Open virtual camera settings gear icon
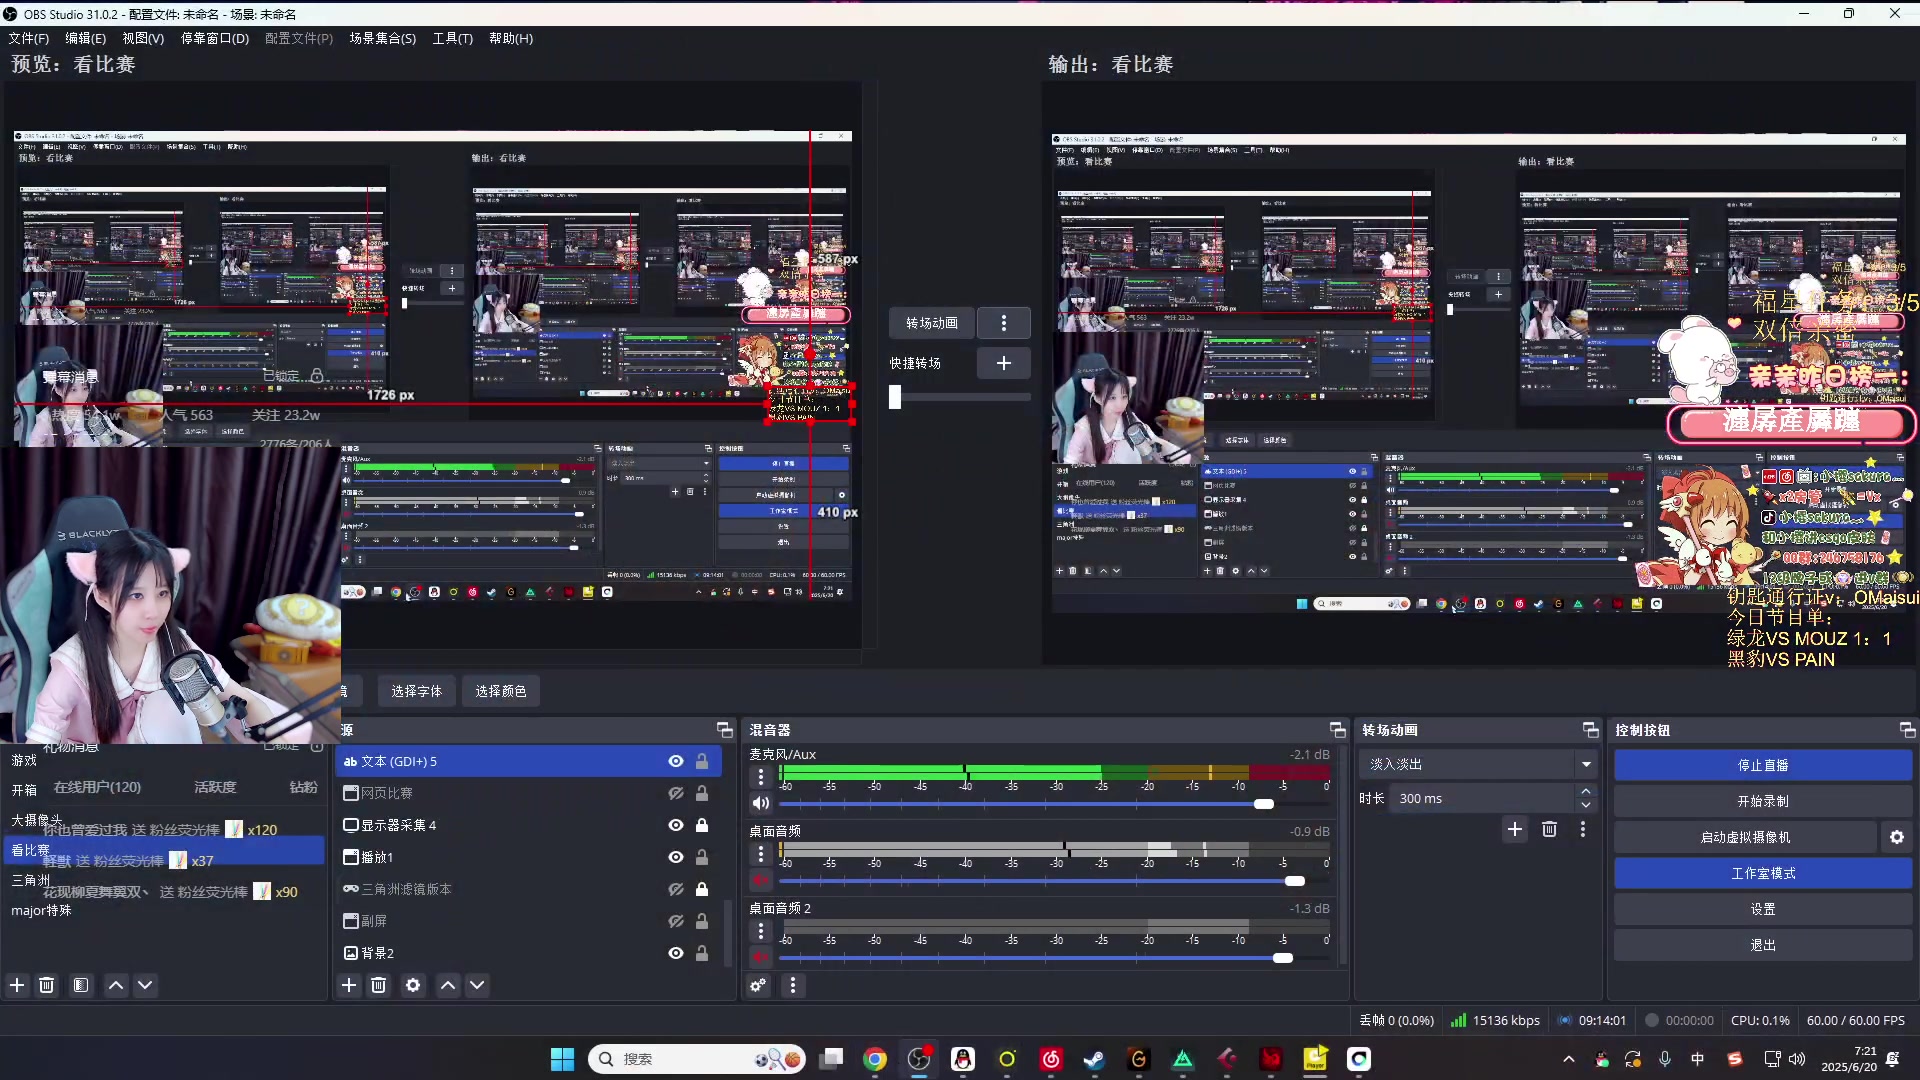Image resolution: width=1920 pixels, height=1080 pixels. [x=1897, y=837]
